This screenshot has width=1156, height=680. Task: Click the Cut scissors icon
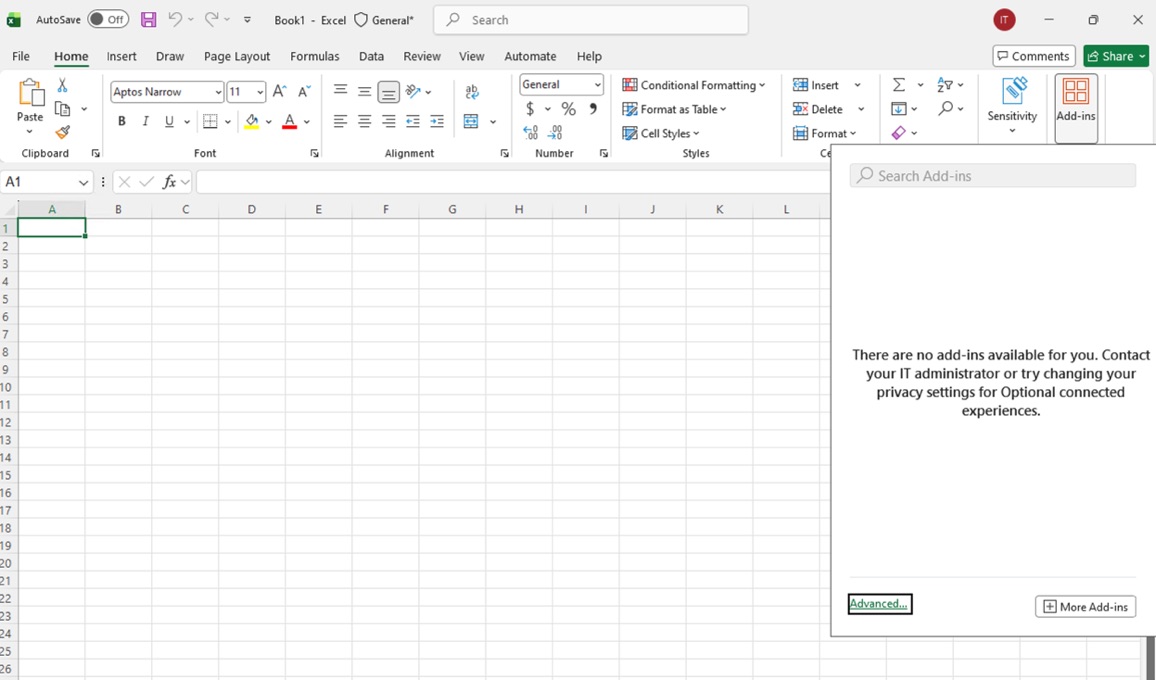63,86
